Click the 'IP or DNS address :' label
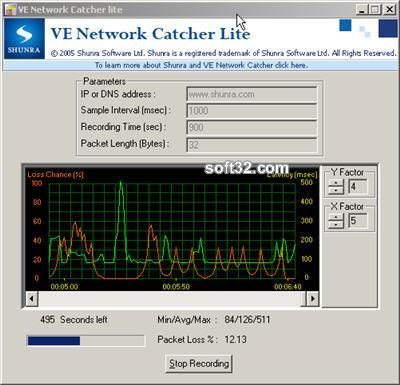The image size is (400, 385). (118, 94)
